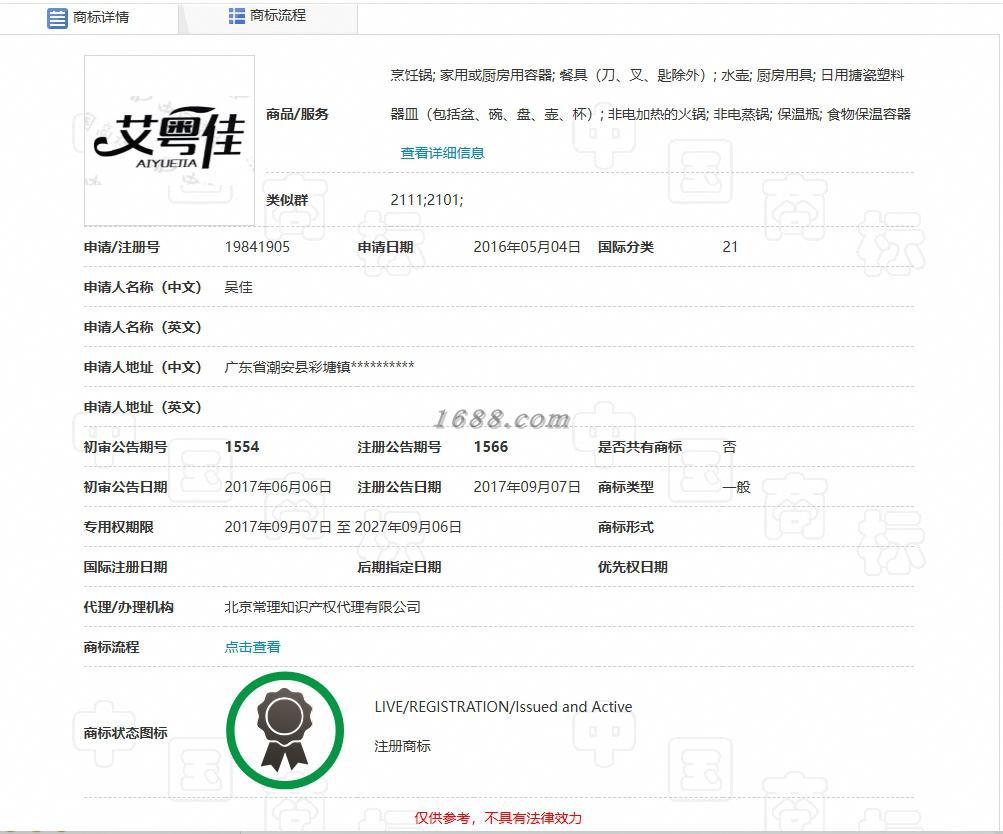Click the 商标详情 list icon

[x=57, y=18]
